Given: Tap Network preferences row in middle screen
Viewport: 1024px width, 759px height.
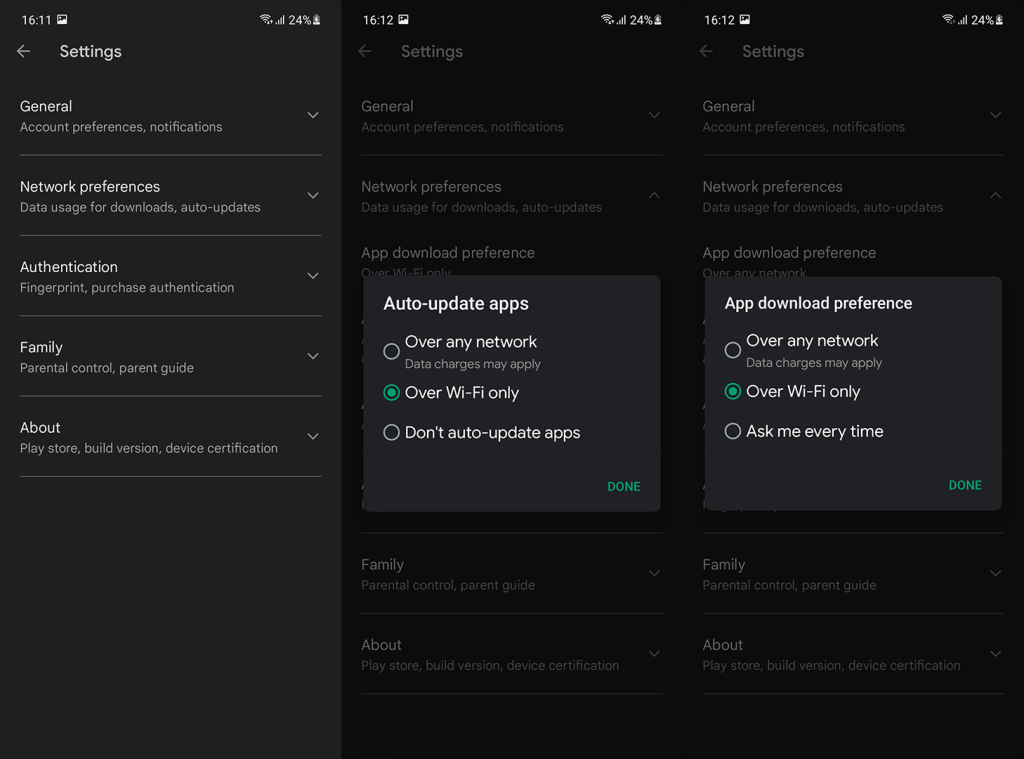Looking at the screenshot, I should (512, 197).
